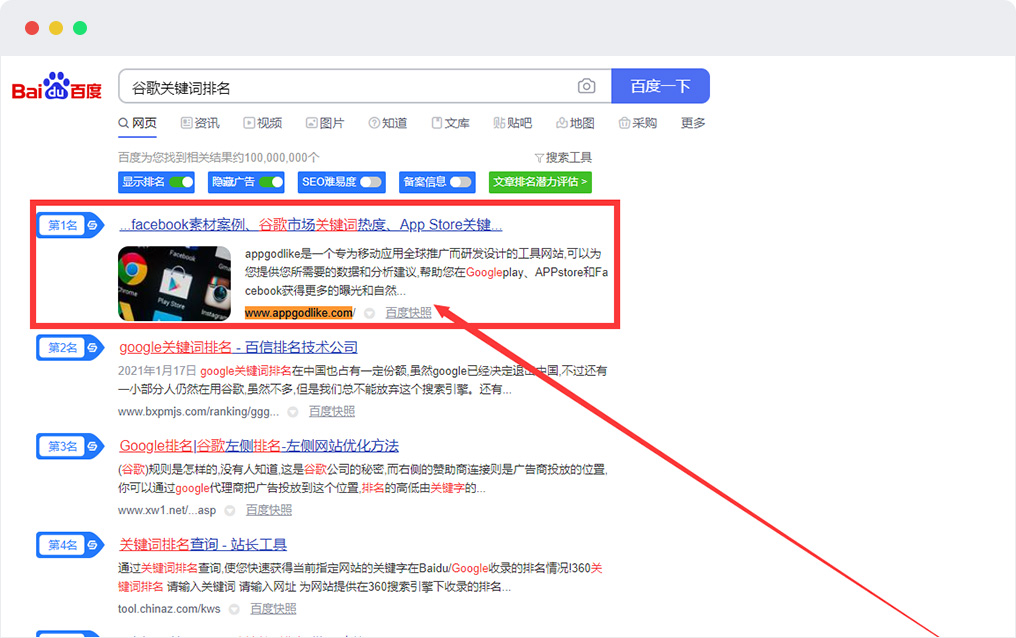Open 百度快照 for bxpmjs result

pos(332,411)
